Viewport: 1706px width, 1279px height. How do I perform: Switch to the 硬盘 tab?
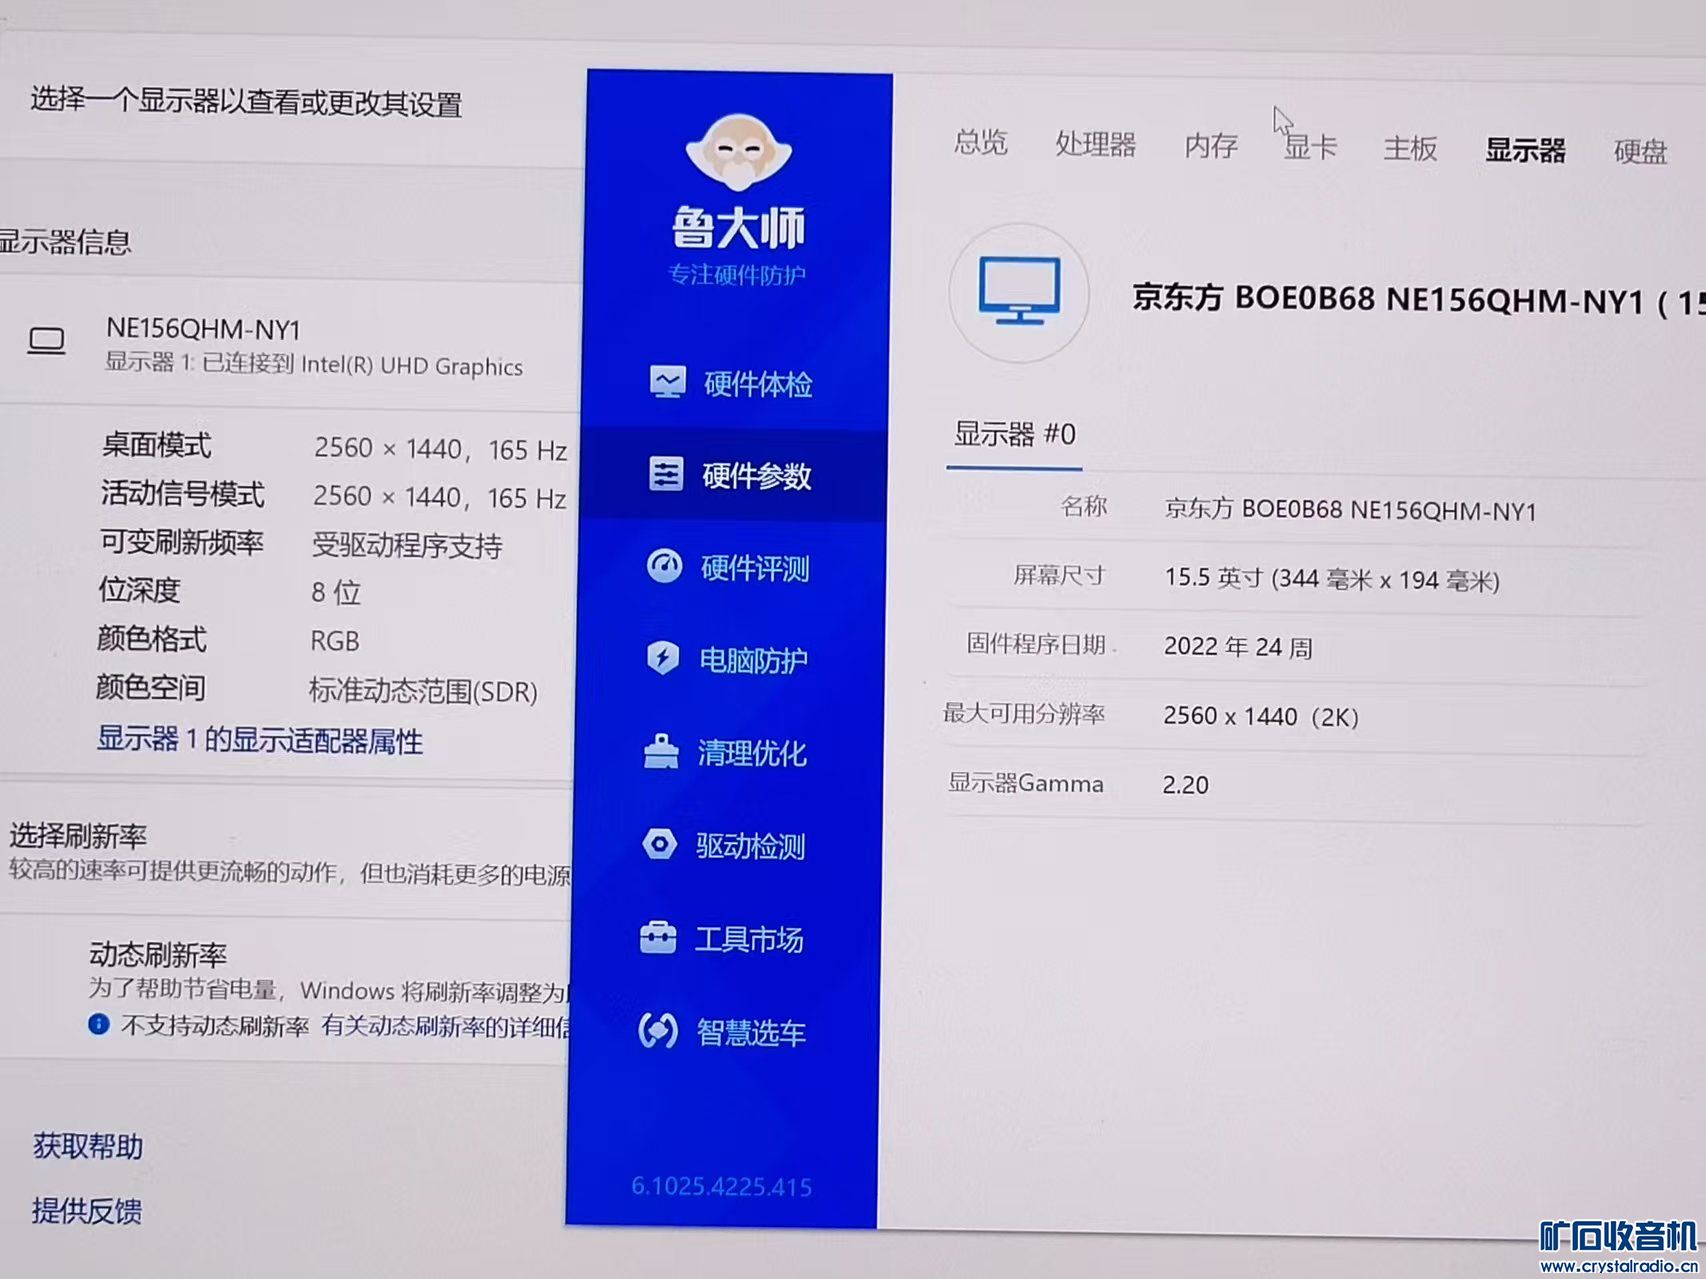coord(1641,151)
